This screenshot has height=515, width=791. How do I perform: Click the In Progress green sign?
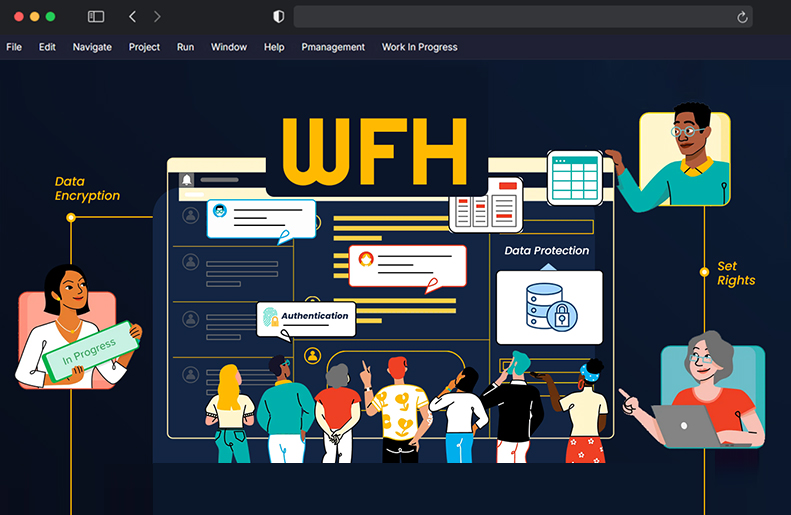pos(90,352)
